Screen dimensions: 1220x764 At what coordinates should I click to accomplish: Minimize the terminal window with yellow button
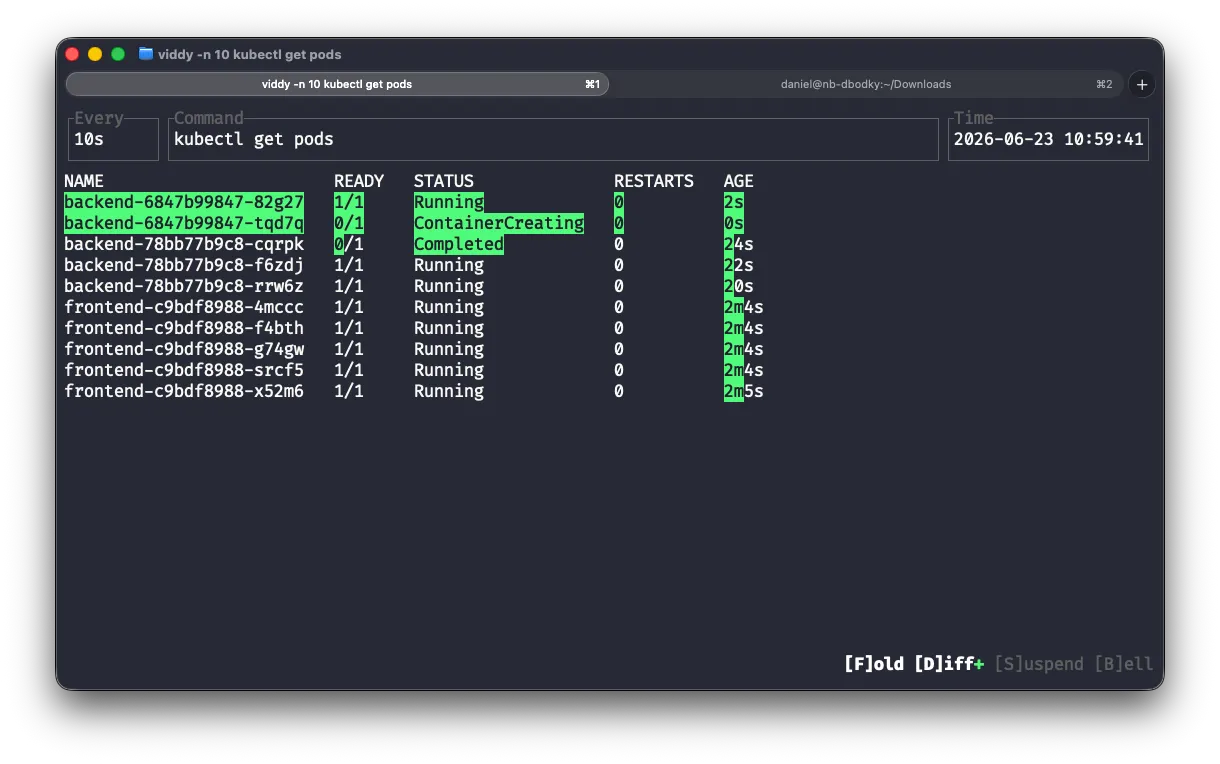pos(95,54)
